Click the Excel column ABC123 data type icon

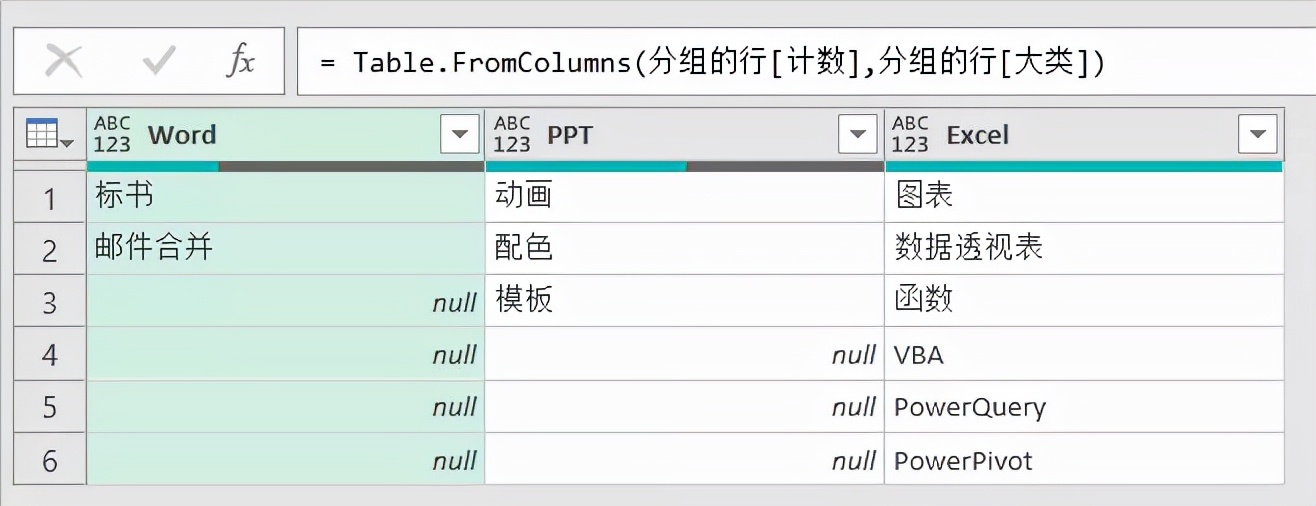[x=910, y=134]
